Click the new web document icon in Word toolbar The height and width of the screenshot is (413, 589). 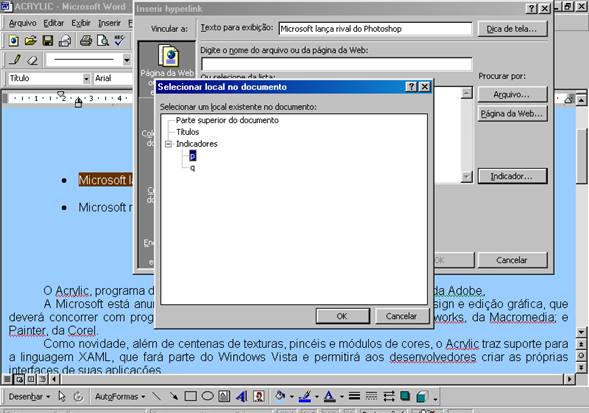(x=13, y=41)
